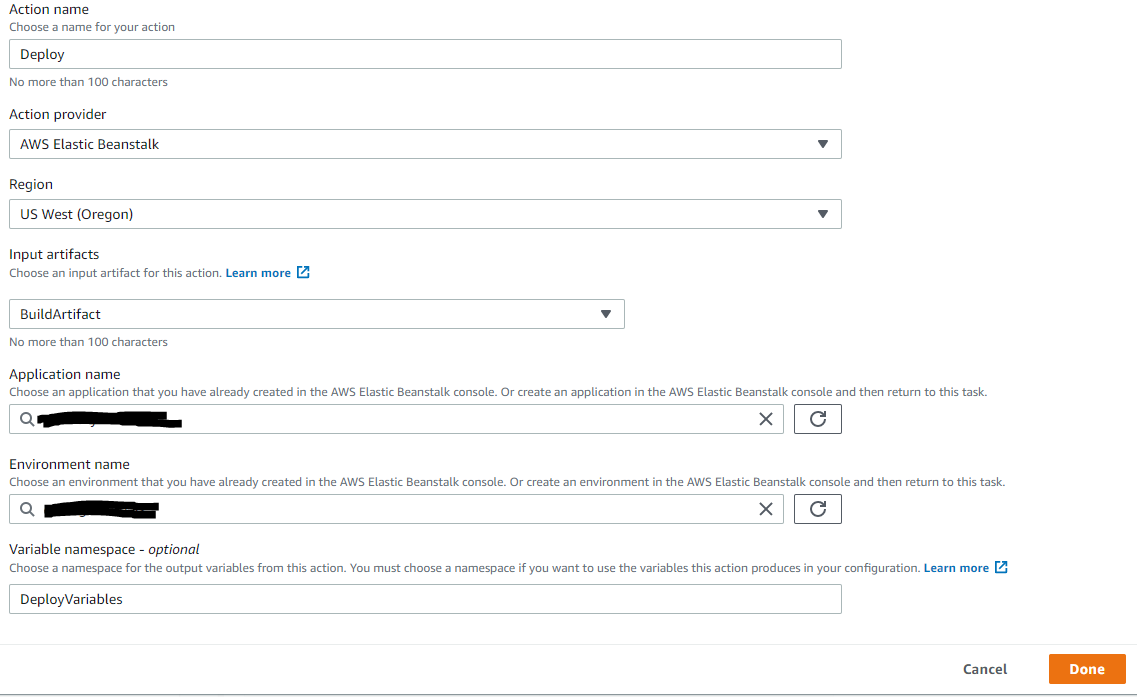Click the Action provider label
This screenshot has width=1137, height=697.
(x=57, y=115)
